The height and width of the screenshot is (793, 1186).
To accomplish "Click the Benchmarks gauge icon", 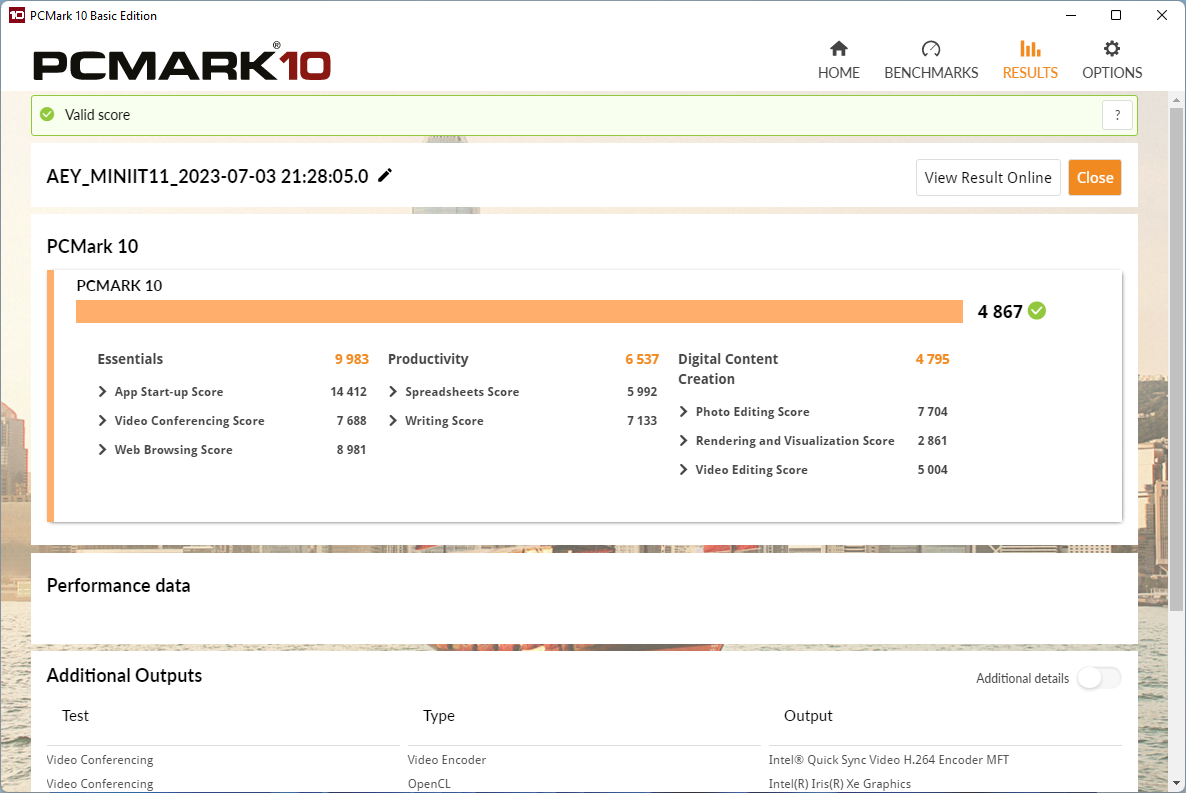I will 931,49.
